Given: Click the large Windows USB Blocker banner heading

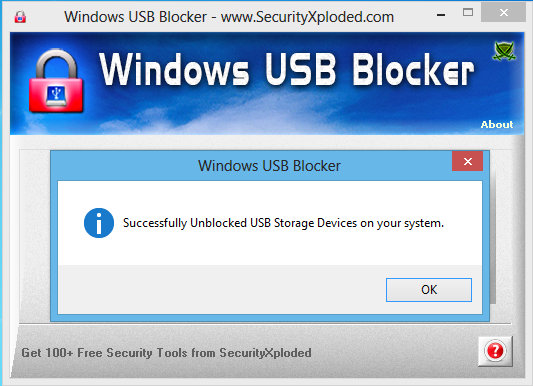Looking at the screenshot, I should [x=286, y=70].
